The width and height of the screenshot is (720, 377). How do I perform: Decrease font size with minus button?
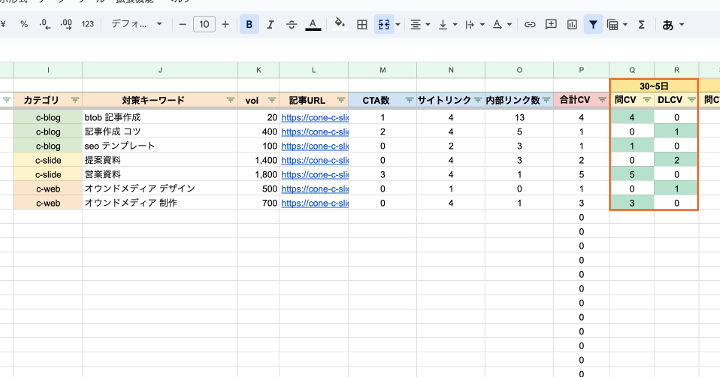point(183,24)
